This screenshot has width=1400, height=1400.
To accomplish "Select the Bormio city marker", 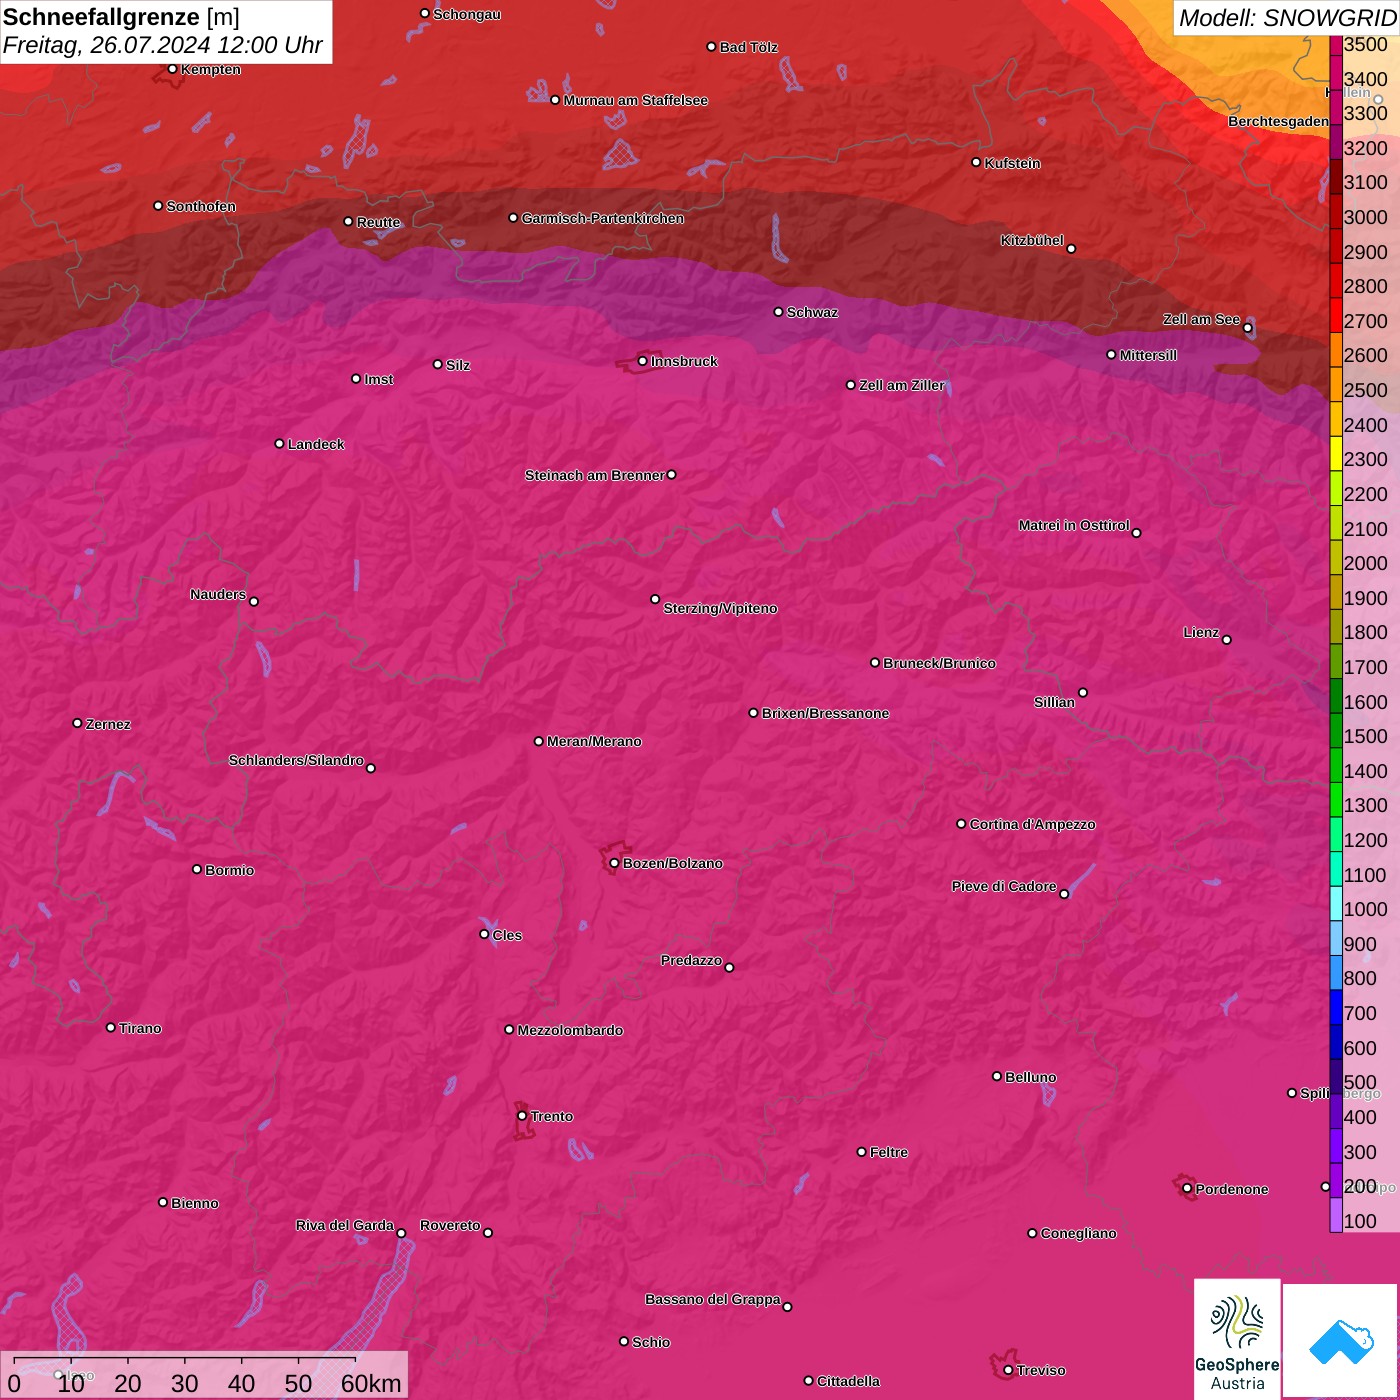I will (x=197, y=869).
